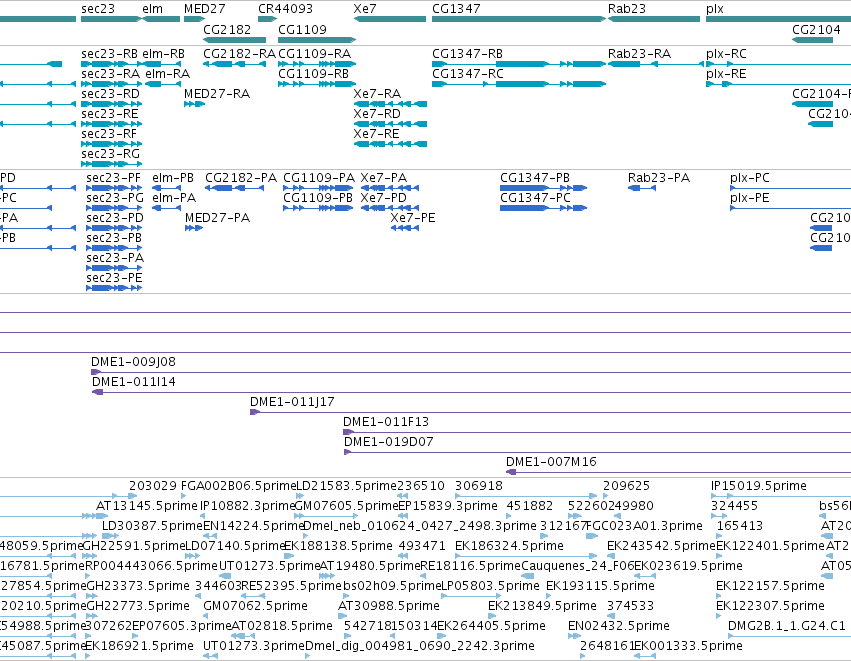Image resolution: width=851 pixels, height=661 pixels.
Task: Click transcript sec23-RB
Action: coord(111,64)
